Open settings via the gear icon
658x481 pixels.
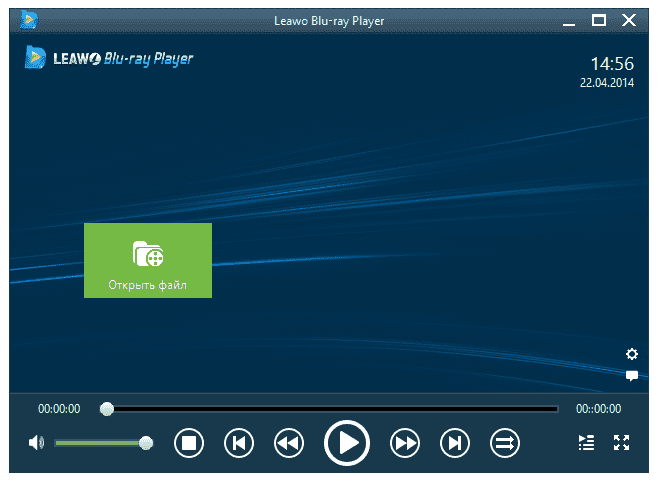point(631,354)
